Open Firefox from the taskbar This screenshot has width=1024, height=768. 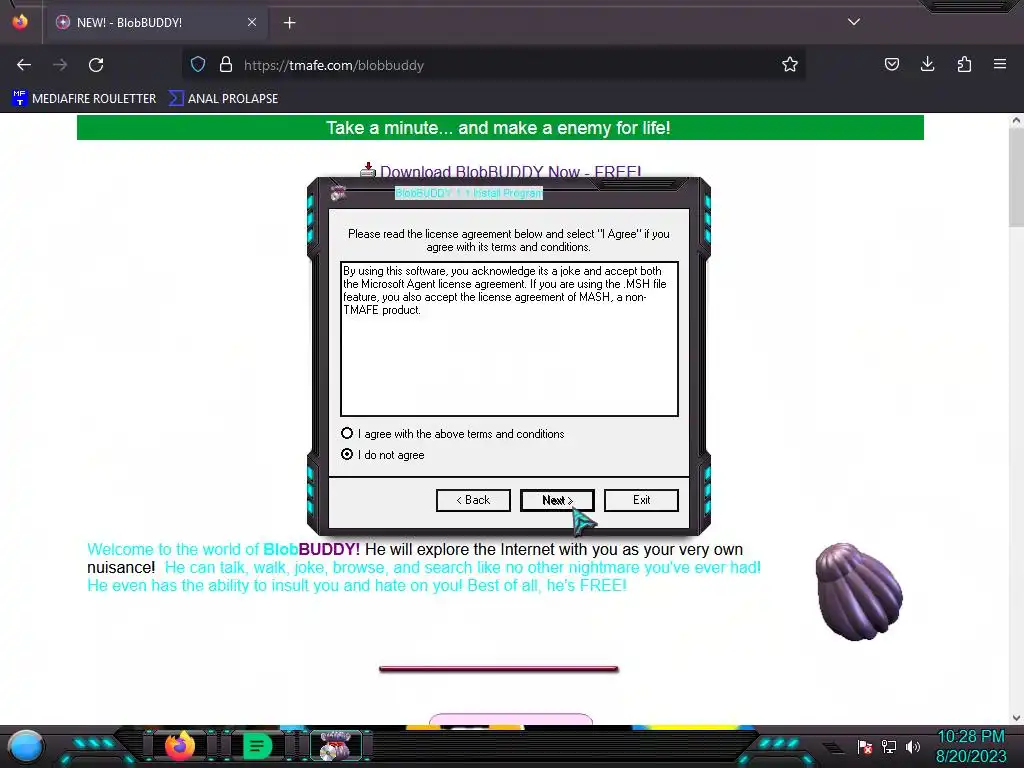click(180, 746)
